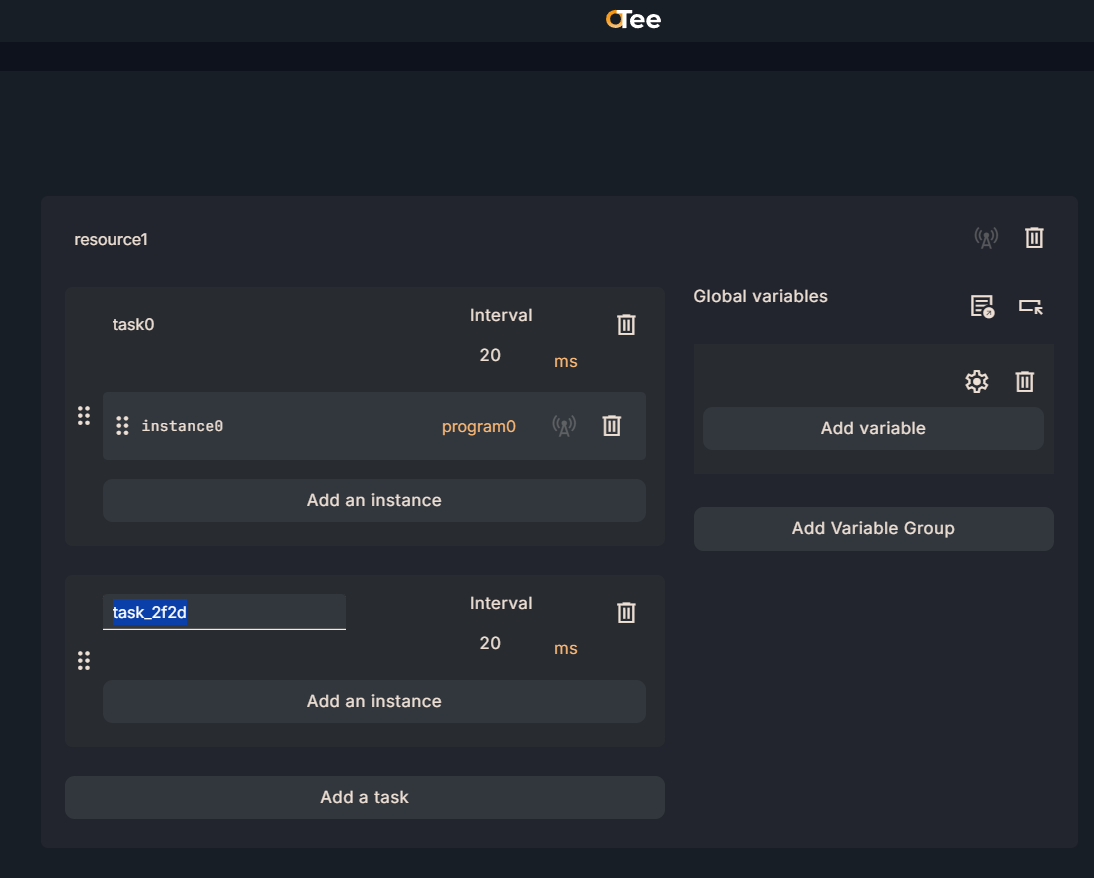The height and width of the screenshot is (878, 1094).
Task: Click the task0 outer drag handle
Action: pyautogui.click(x=84, y=416)
